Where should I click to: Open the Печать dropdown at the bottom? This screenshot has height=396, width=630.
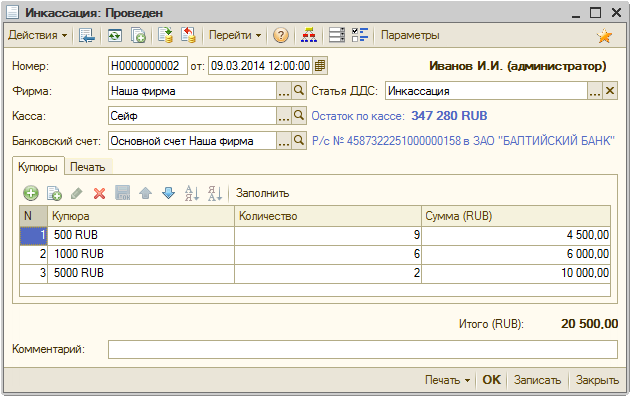point(447,380)
